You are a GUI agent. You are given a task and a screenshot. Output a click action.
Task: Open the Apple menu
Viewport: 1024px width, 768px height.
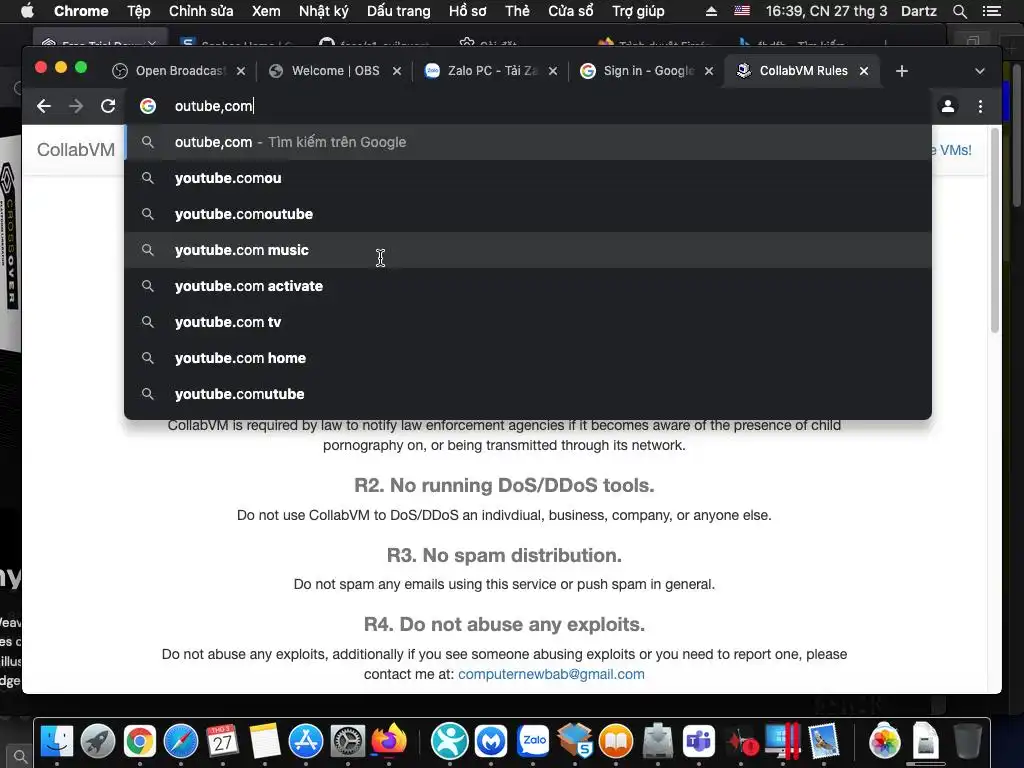click(x=27, y=11)
